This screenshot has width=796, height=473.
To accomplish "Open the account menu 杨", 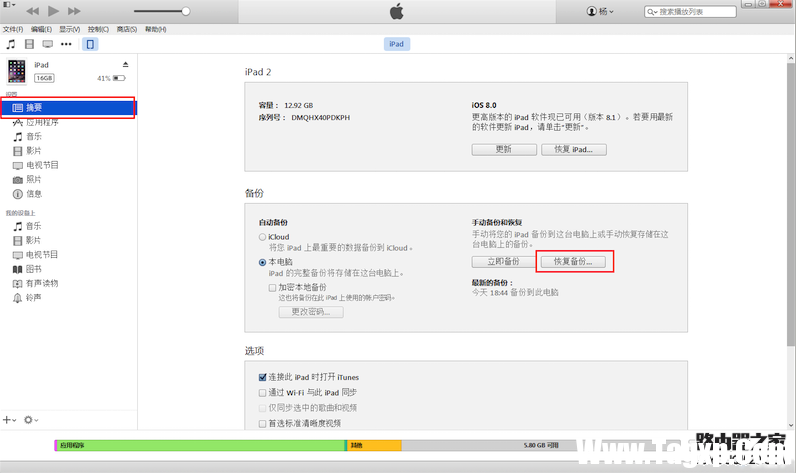I will [600, 11].
